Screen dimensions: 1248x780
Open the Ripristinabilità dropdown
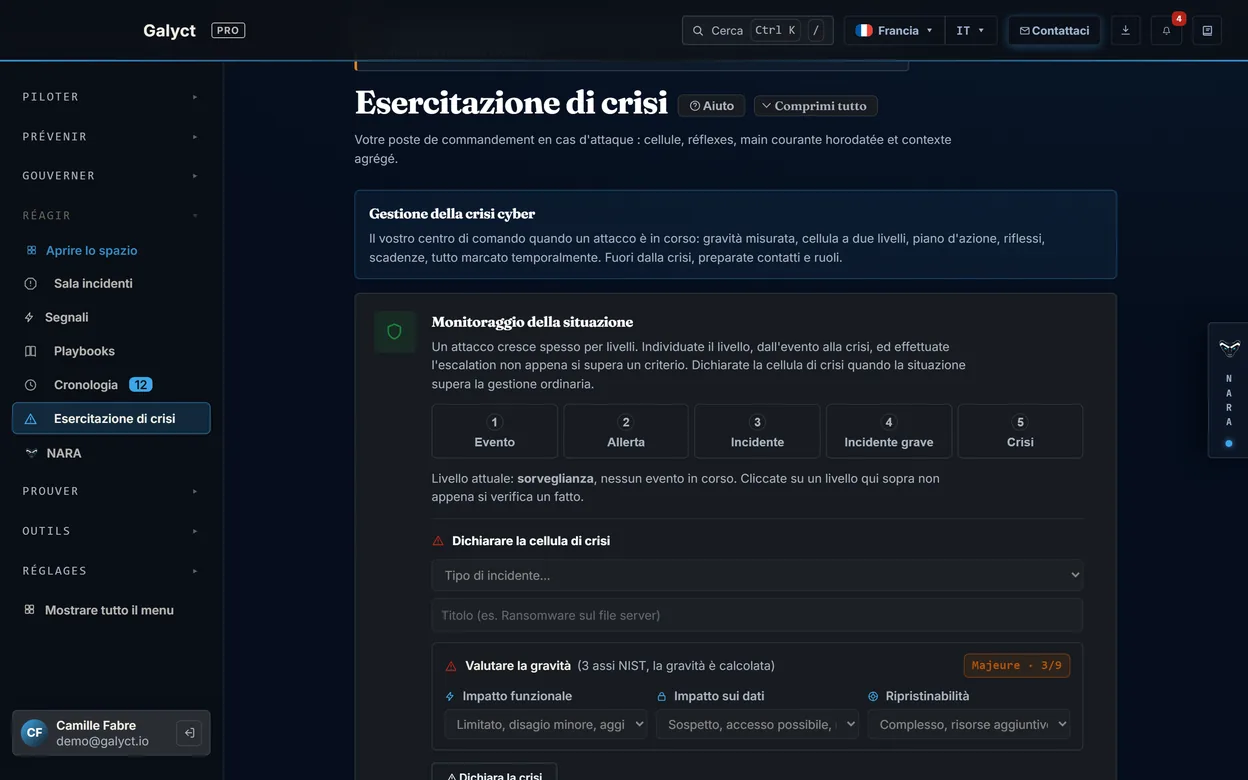pyautogui.click(x=969, y=725)
